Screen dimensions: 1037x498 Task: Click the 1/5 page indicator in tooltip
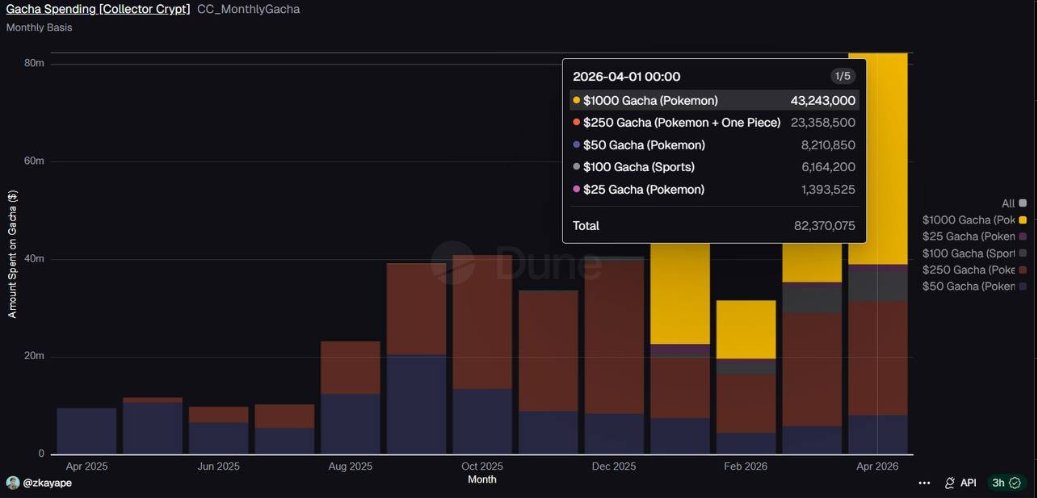tap(843, 77)
